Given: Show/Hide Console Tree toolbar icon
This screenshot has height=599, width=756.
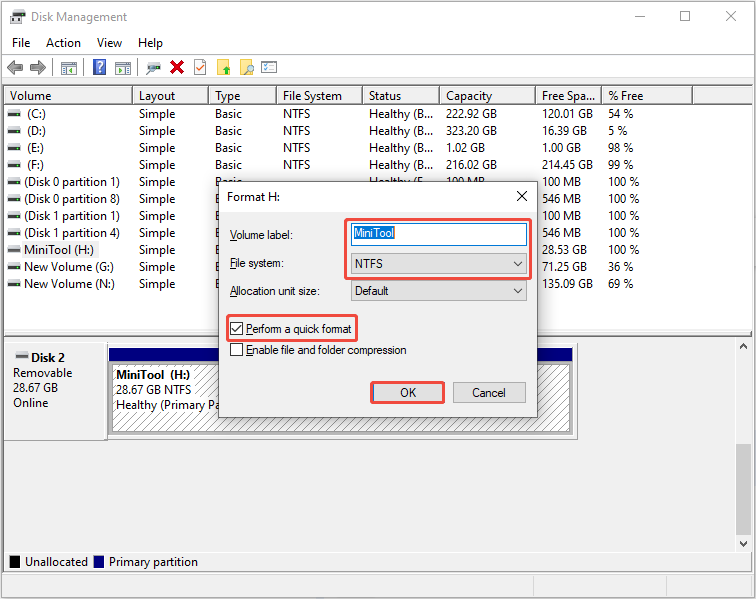Looking at the screenshot, I should (68, 68).
